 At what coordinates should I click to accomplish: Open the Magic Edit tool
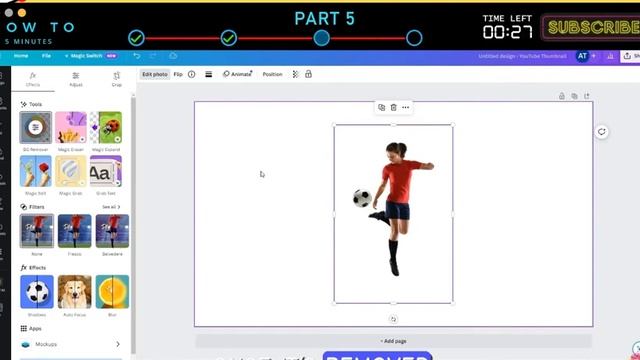36,171
